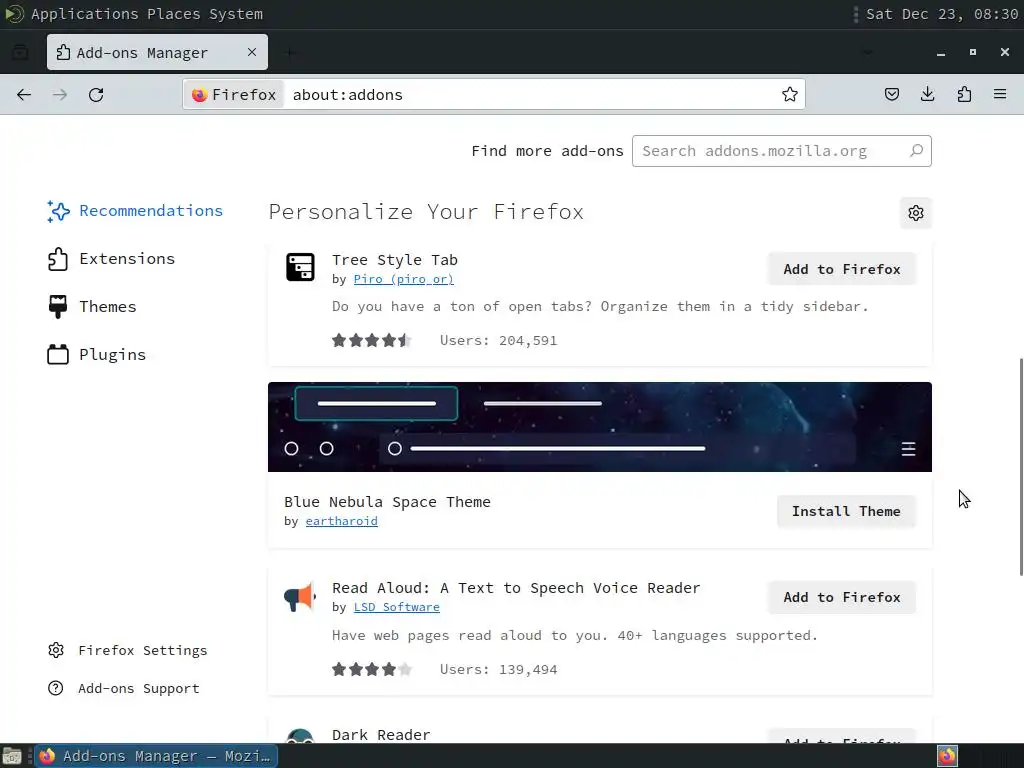Switch to the Extensions category
Viewport: 1024px width, 768px height.
click(111, 259)
